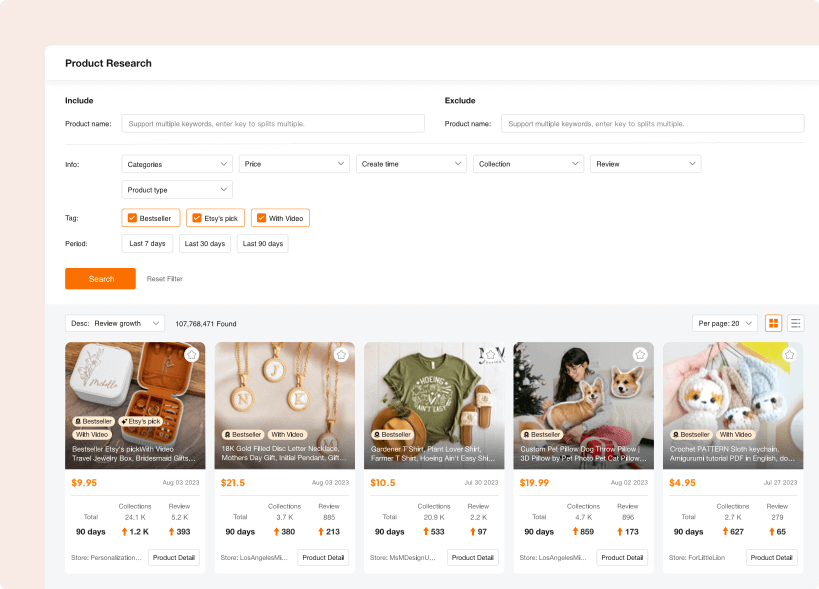Image resolution: width=819 pixels, height=589 pixels.
Task: Select the Last 90 days period
Action: click(x=262, y=243)
